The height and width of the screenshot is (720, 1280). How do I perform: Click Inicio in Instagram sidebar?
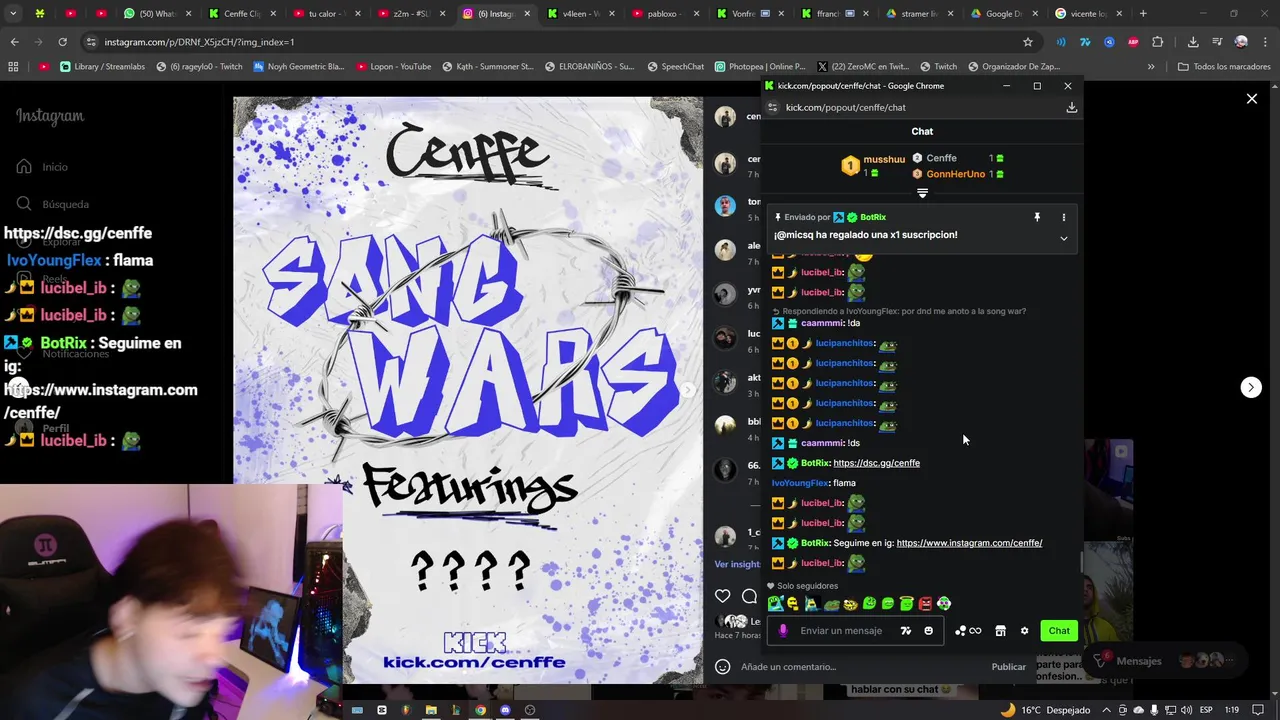[55, 167]
